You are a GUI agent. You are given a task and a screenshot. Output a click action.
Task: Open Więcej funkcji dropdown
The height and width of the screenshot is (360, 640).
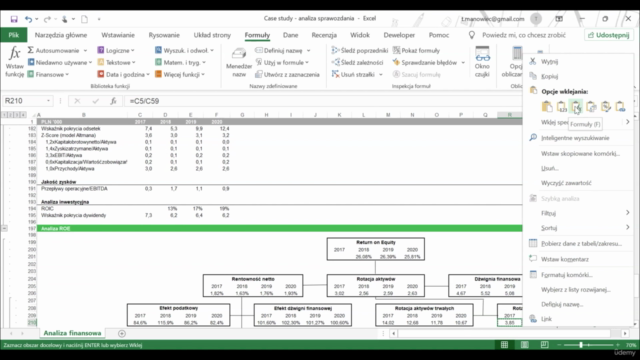coord(180,74)
